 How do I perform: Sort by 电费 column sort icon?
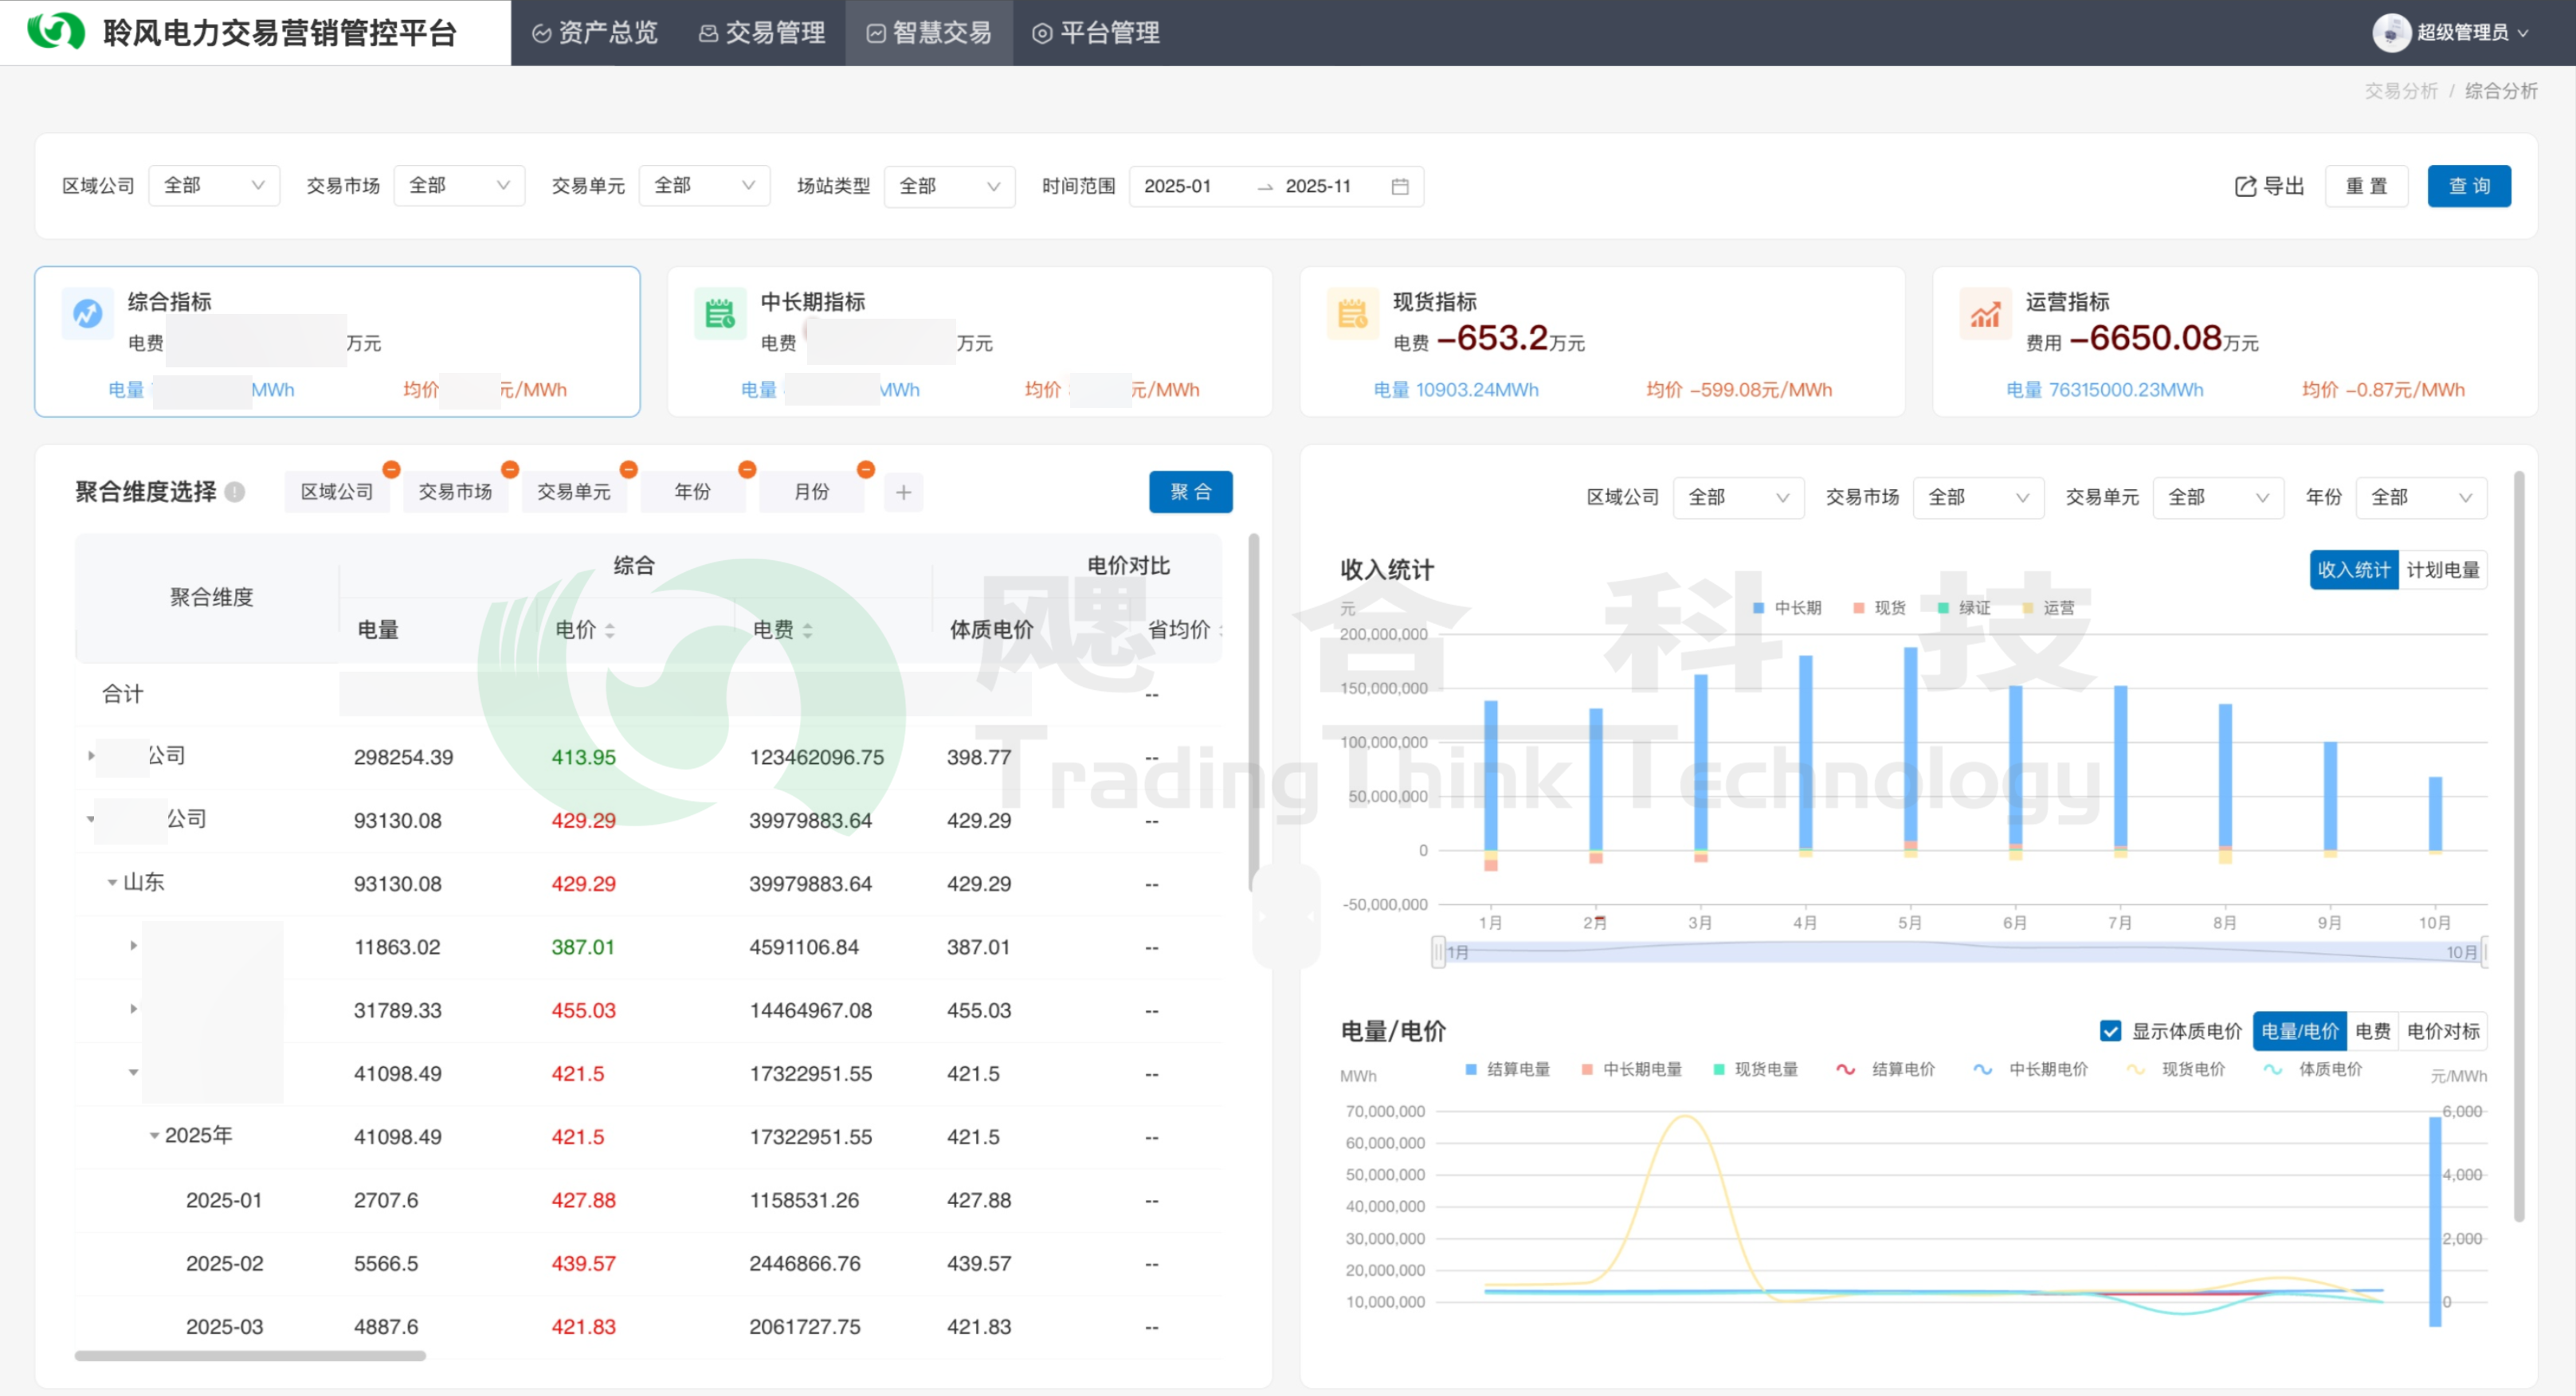click(x=808, y=630)
